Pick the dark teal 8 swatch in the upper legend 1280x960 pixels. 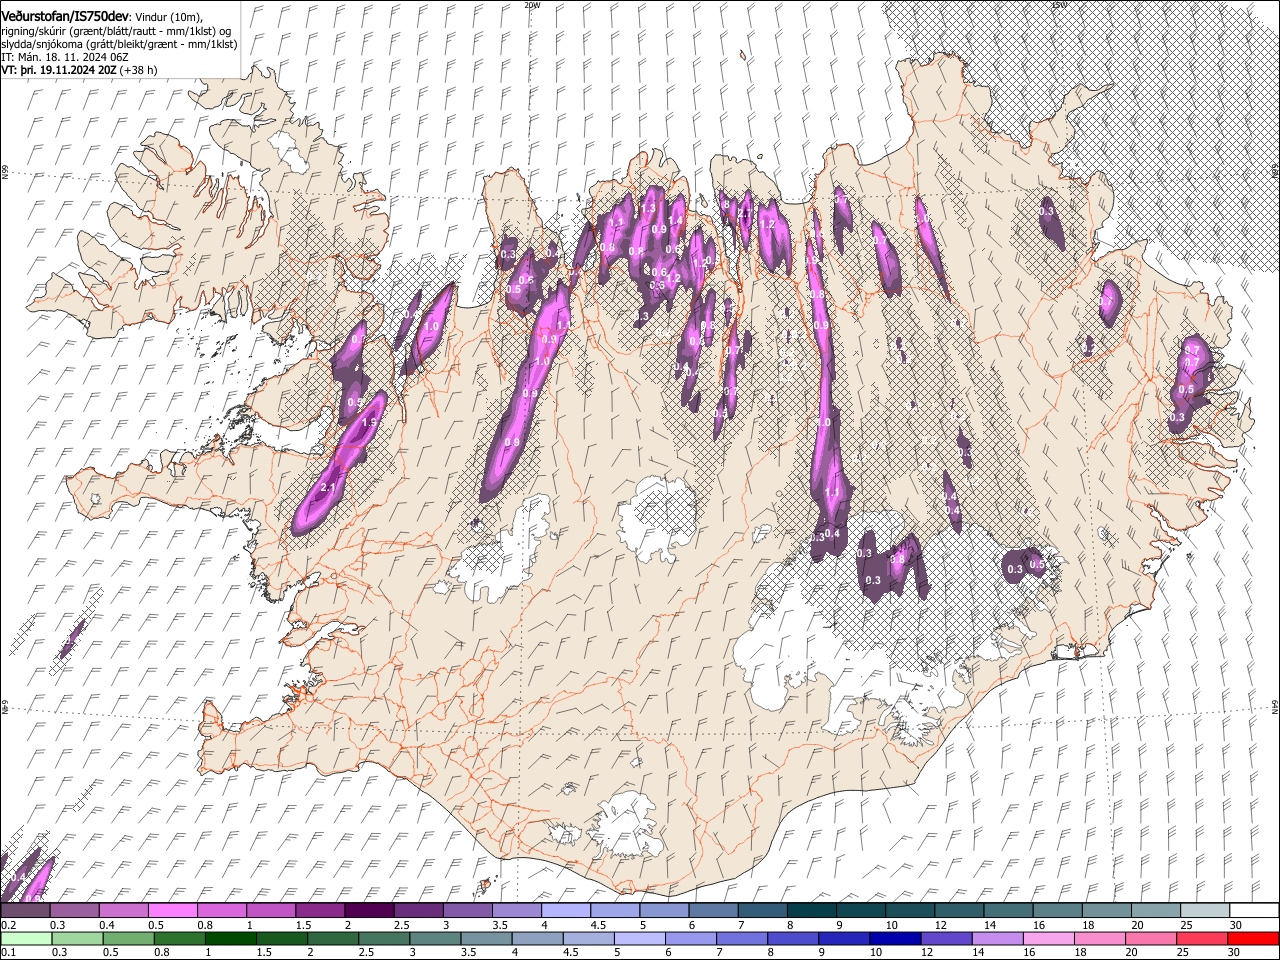[x=811, y=911]
